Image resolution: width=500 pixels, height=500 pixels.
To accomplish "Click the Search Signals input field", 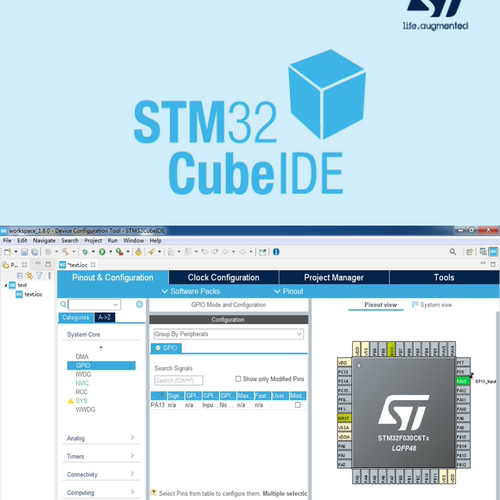I will click(179, 380).
